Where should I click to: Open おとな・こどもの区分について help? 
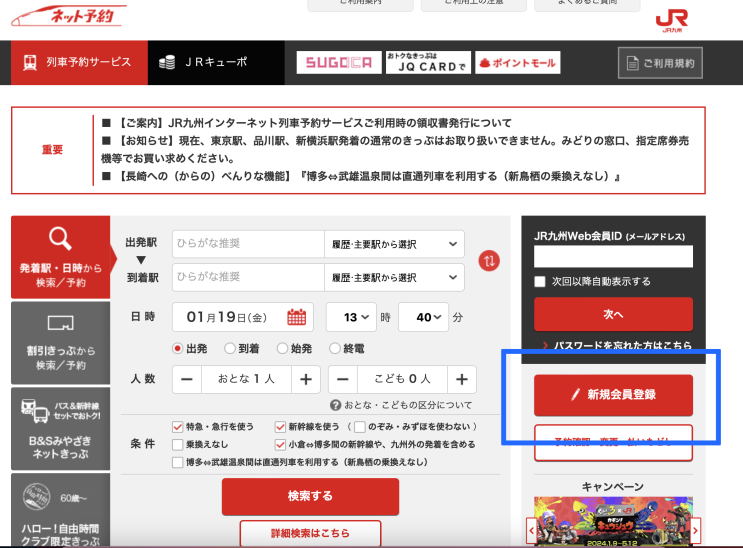click(401, 405)
